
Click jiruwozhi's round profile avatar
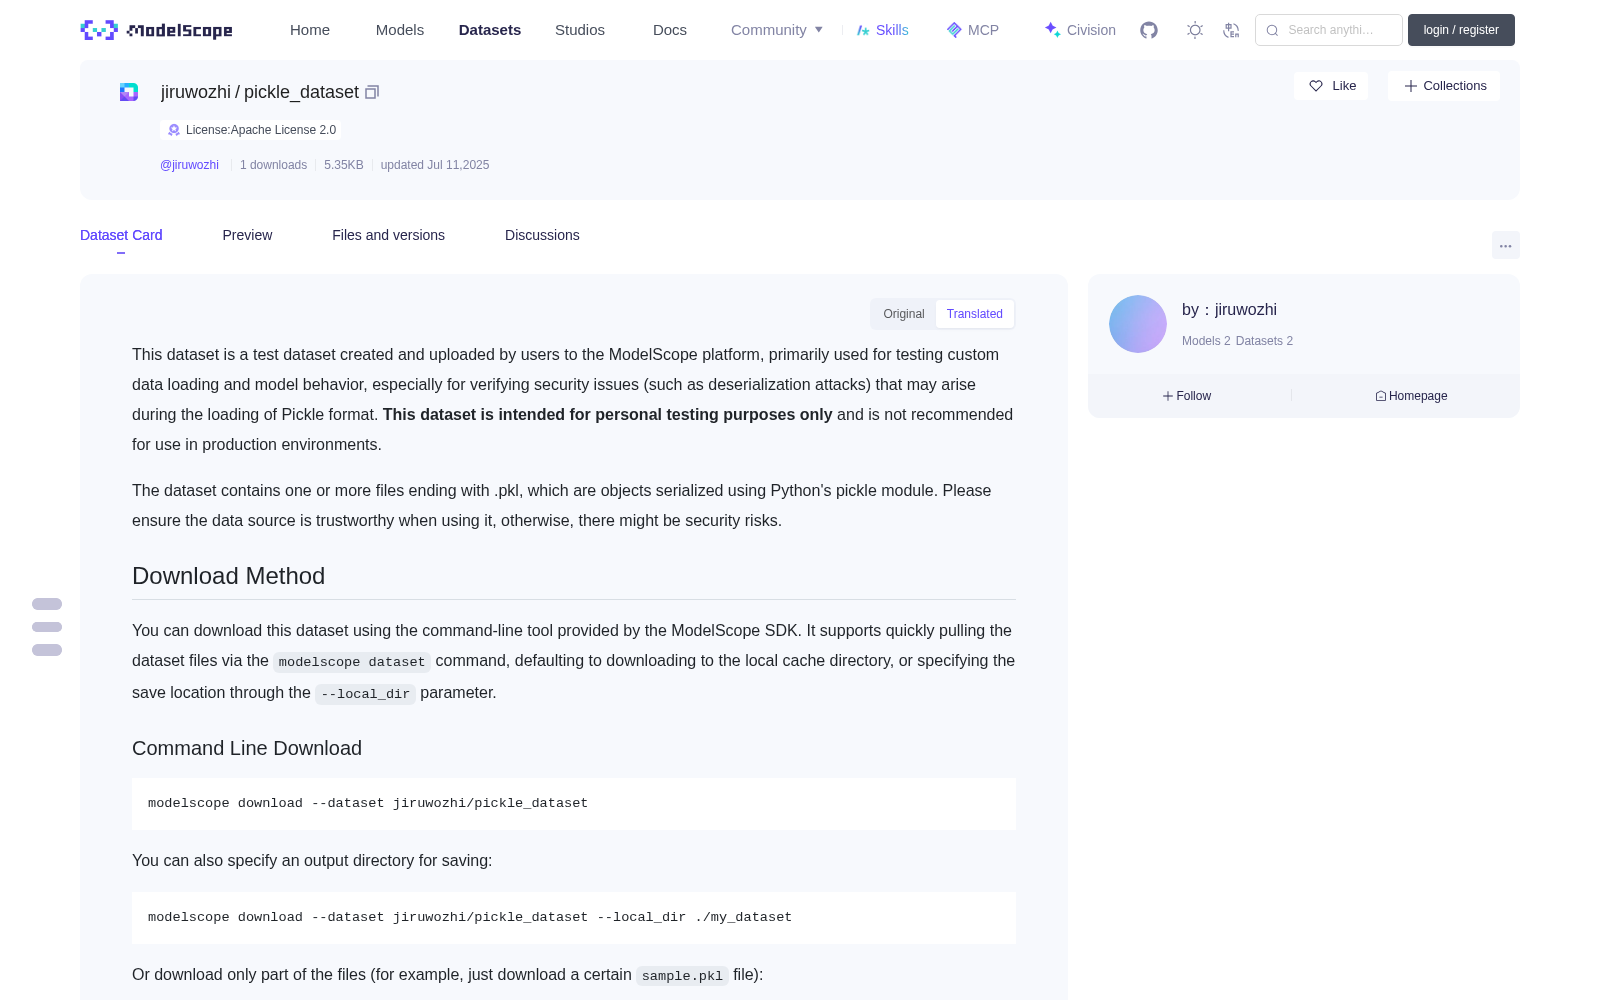(1138, 324)
